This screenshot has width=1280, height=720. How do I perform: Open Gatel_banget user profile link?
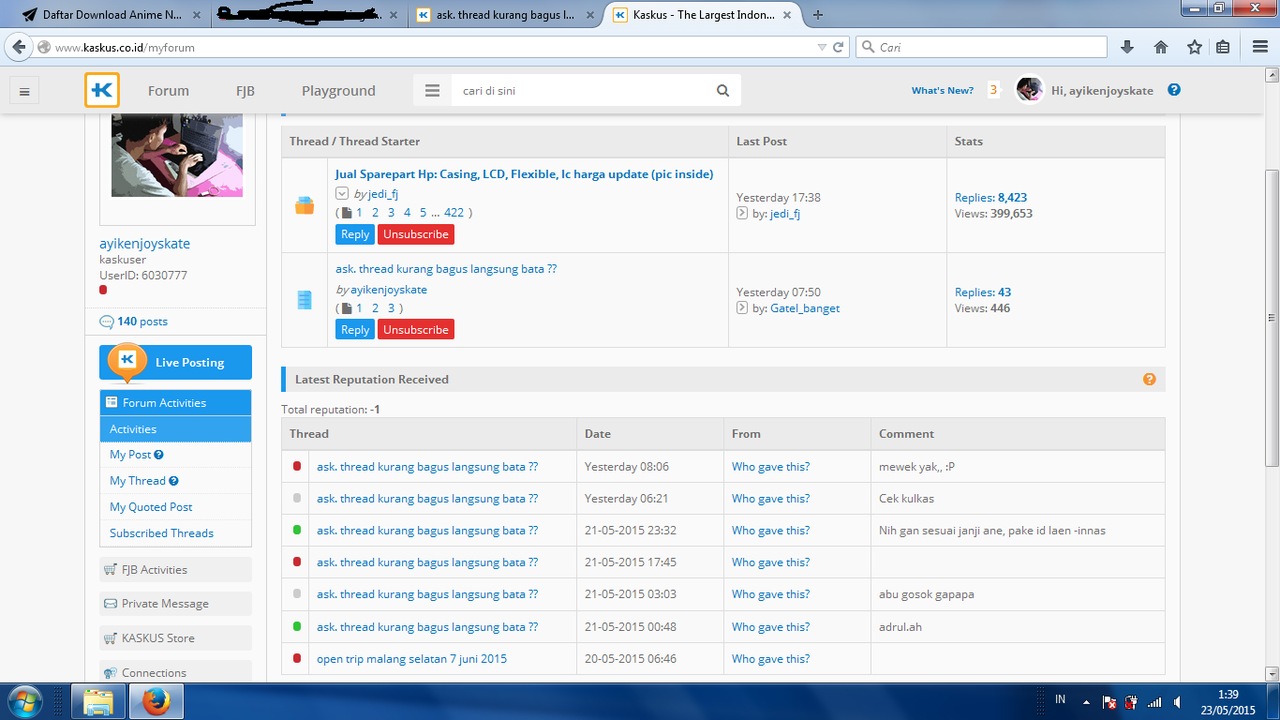tap(805, 308)
